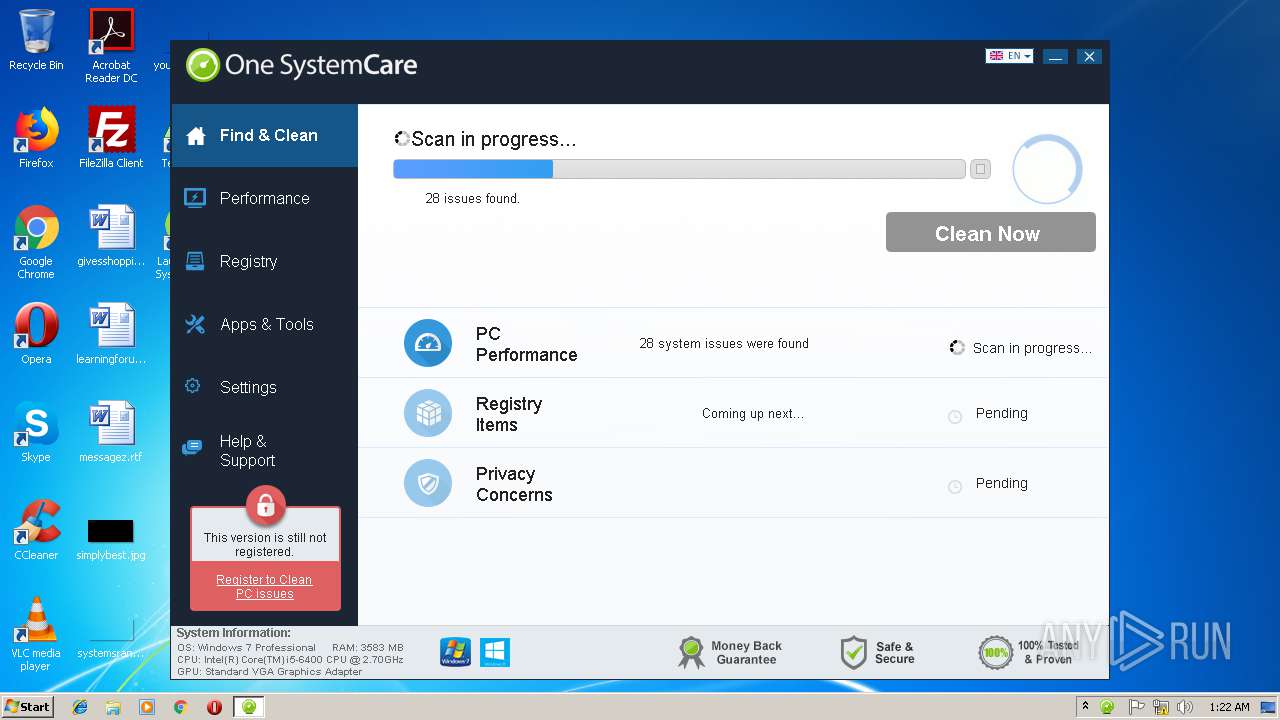Open the One SystemCare taskbar button
Screen dimensions: 1280x720
pyautogui.click(x=249, y=707)
